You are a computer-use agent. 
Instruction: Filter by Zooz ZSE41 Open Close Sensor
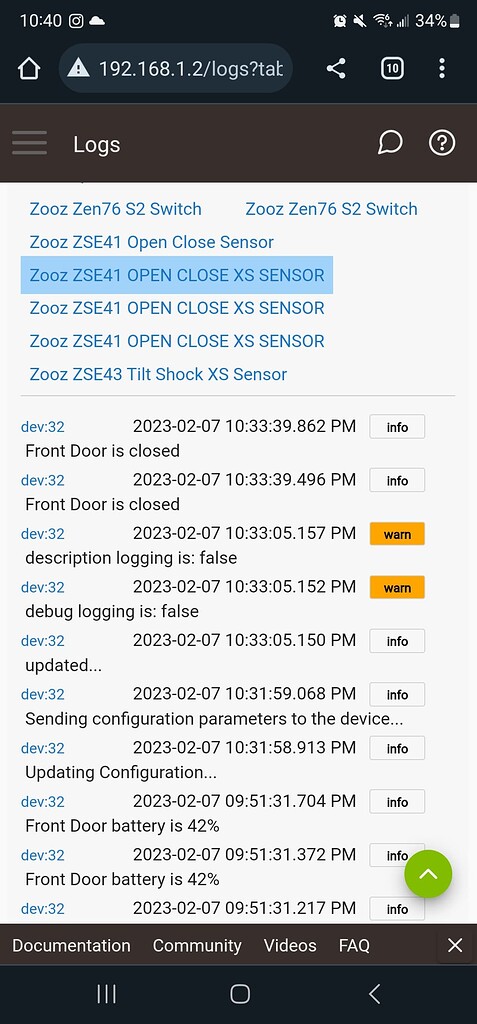click(x=152, y=242)
